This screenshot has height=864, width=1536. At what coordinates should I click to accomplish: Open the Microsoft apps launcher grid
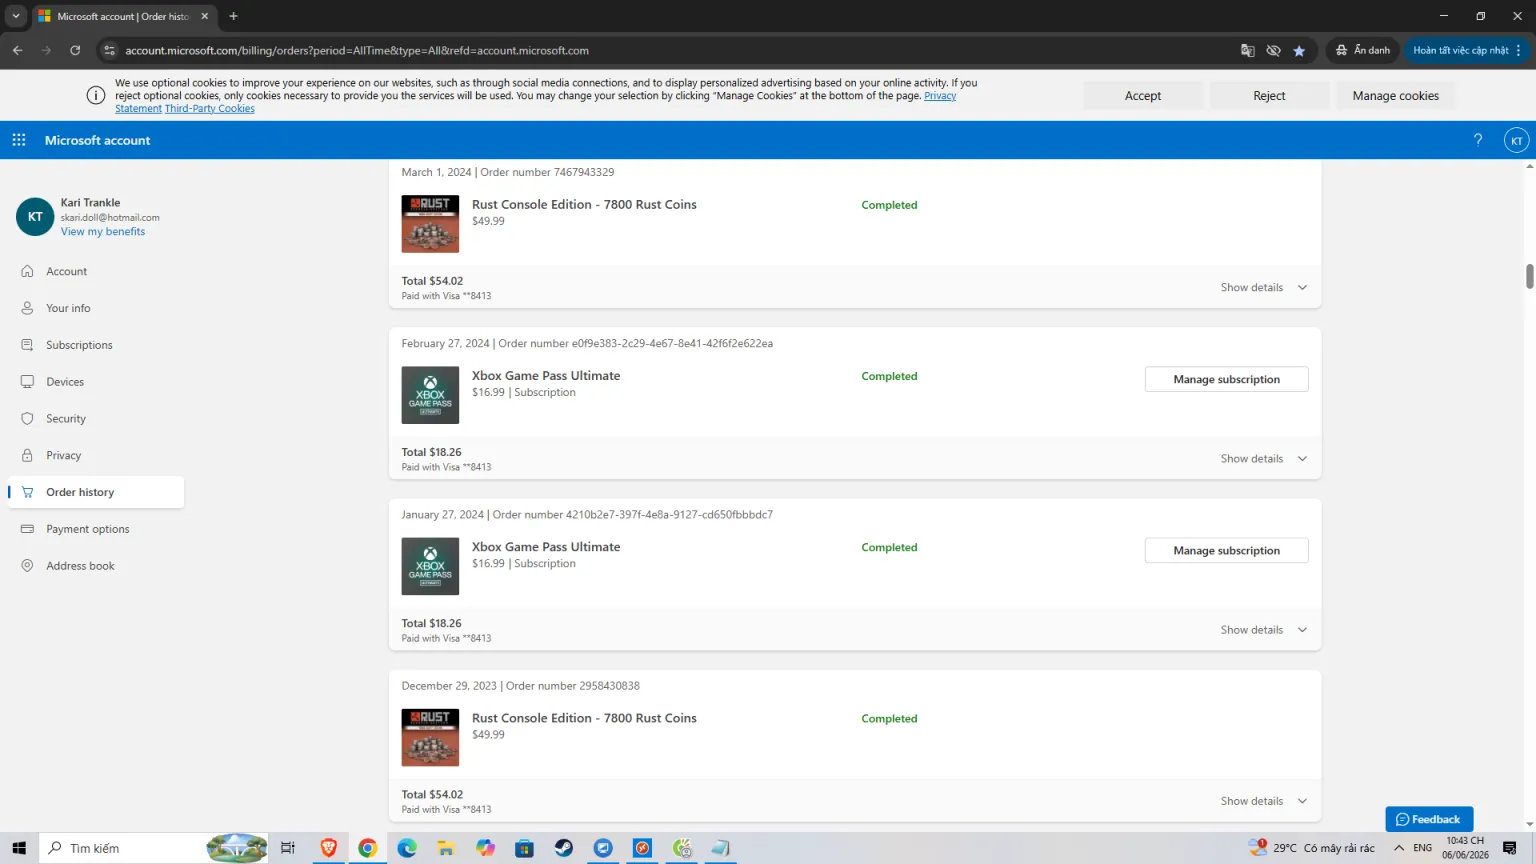tap(19, 140)
